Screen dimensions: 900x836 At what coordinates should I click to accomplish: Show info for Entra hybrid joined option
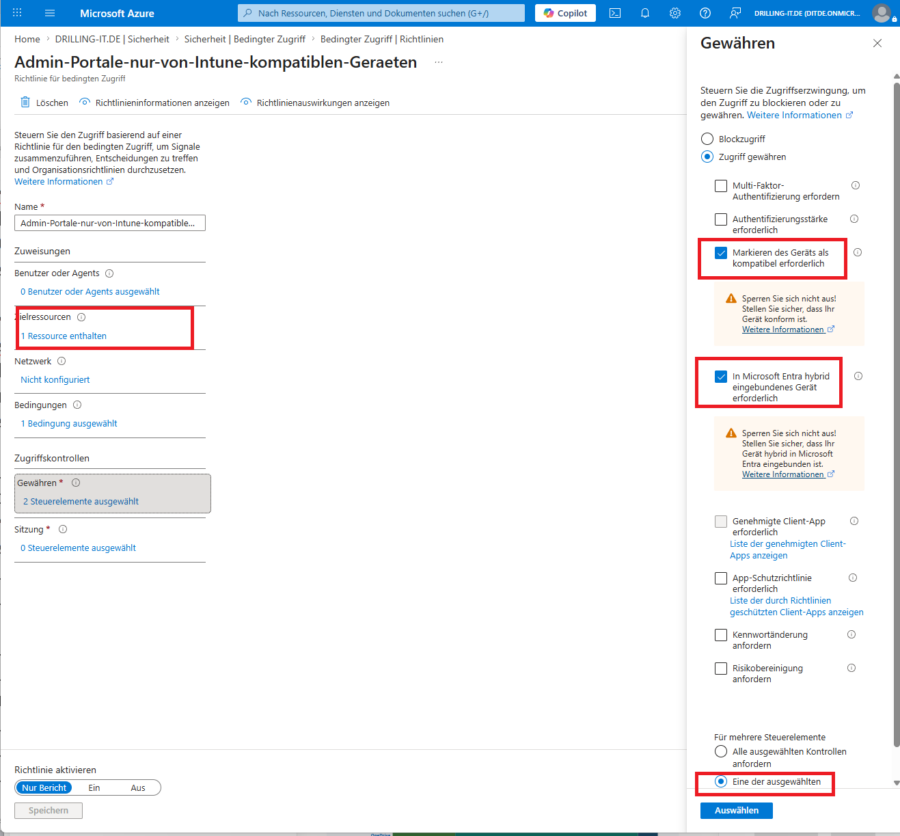(x=858, y=376)
